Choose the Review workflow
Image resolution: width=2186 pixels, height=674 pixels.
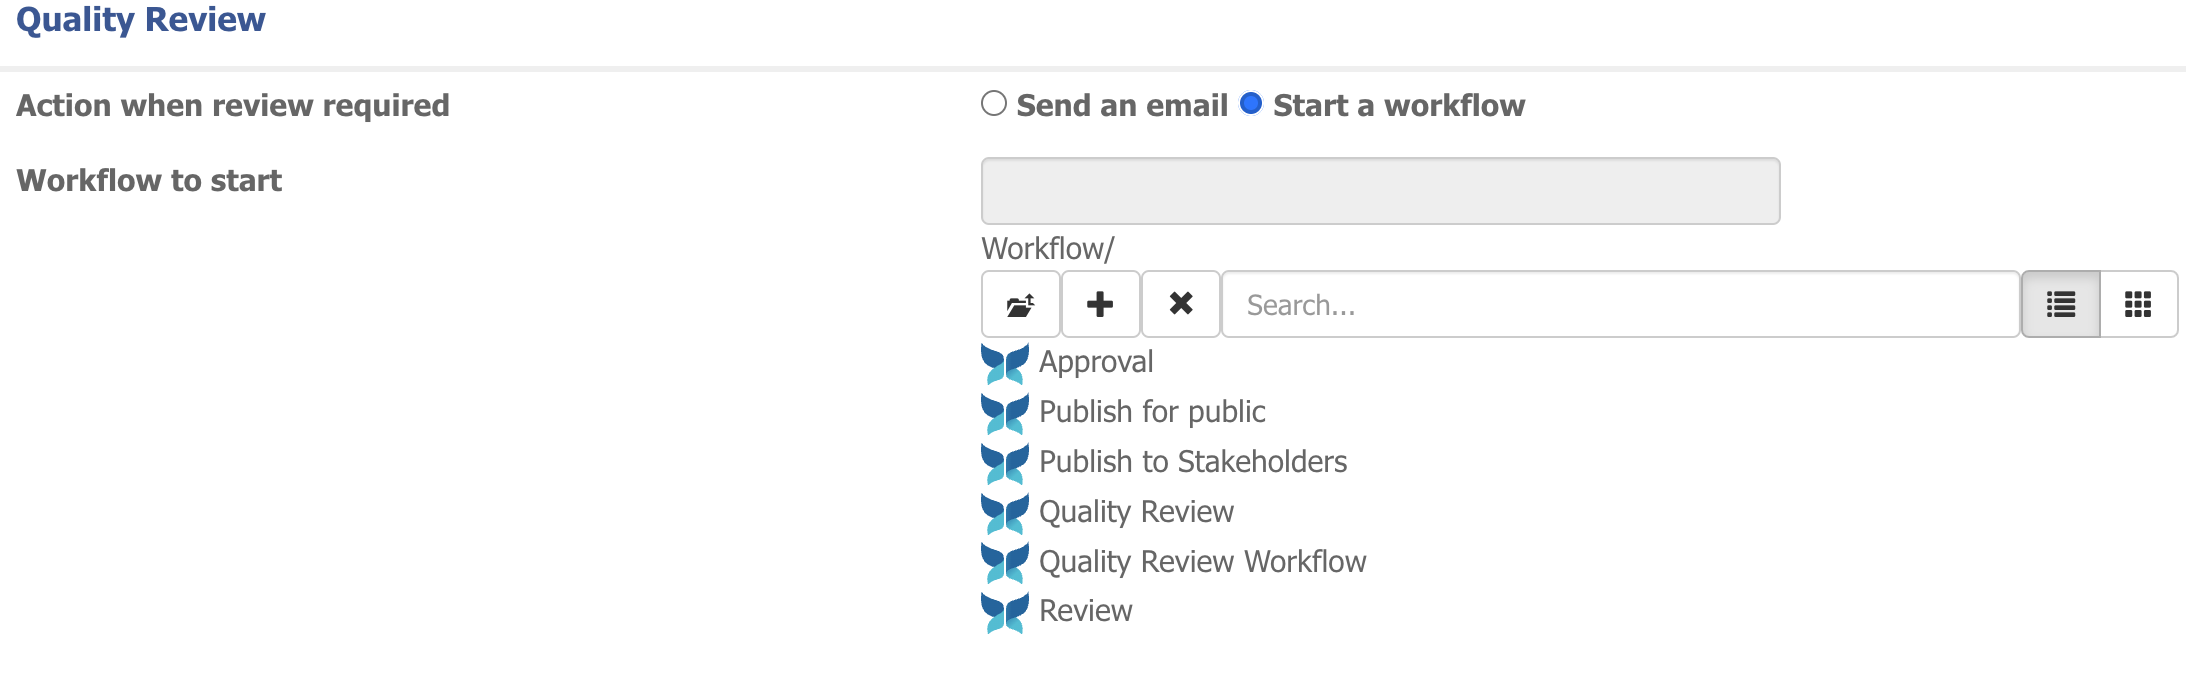click(x=1086, y=611)
